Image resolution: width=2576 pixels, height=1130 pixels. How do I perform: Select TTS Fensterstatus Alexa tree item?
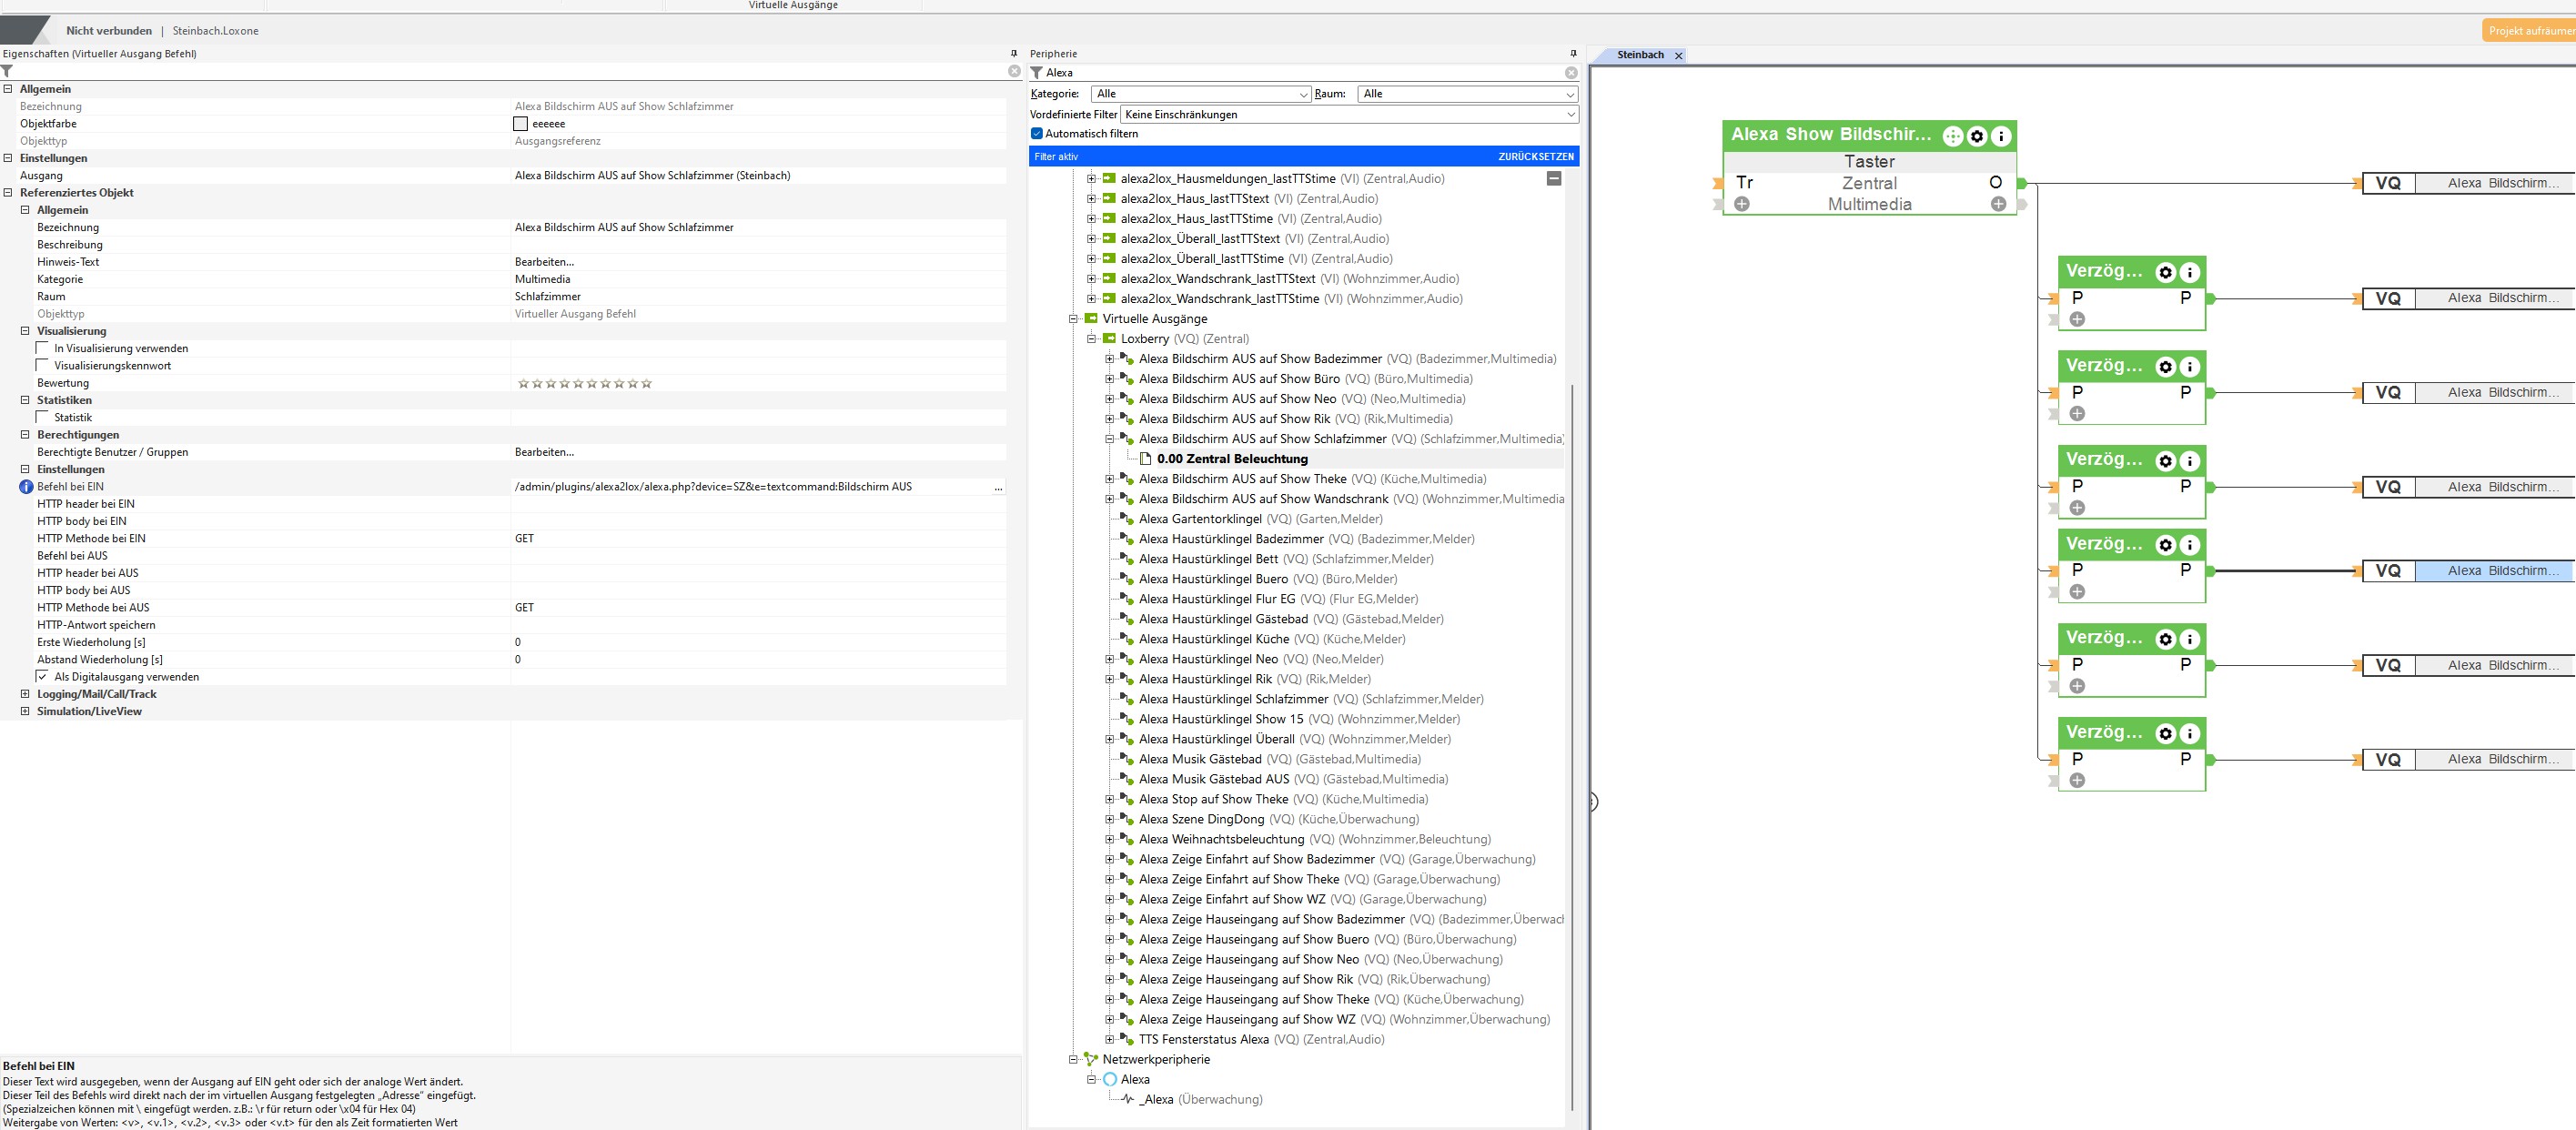click(1203, 1039)
